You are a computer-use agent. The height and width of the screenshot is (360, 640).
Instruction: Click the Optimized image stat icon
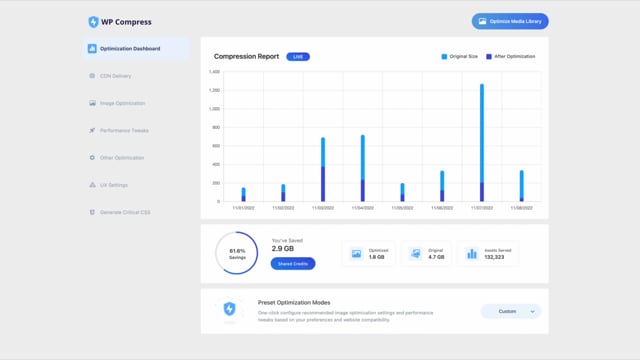click(356, 254)
